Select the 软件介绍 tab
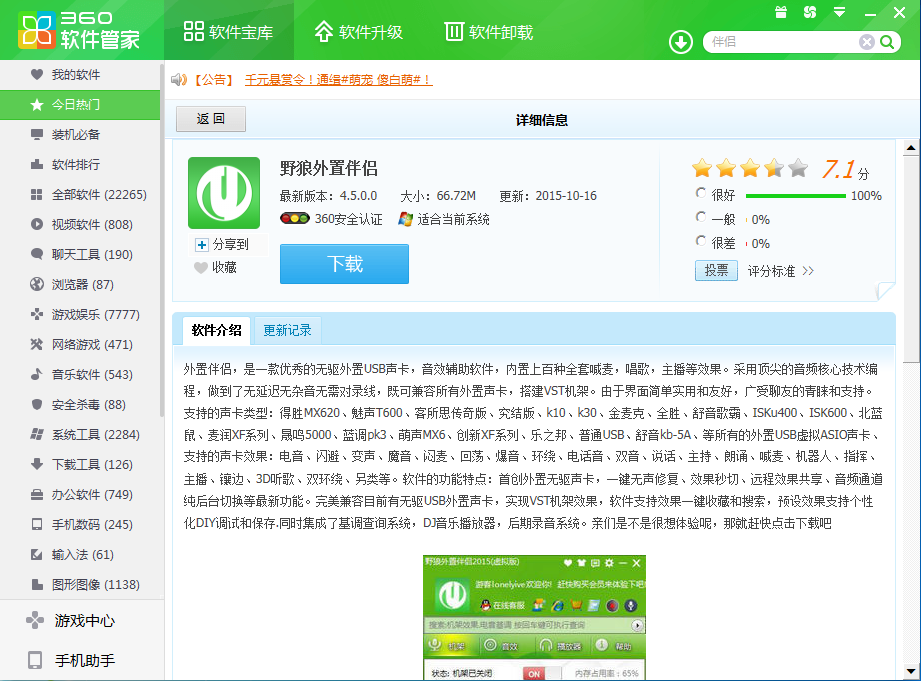The width and height of the screenshot is (921, 681). [216, 330]
